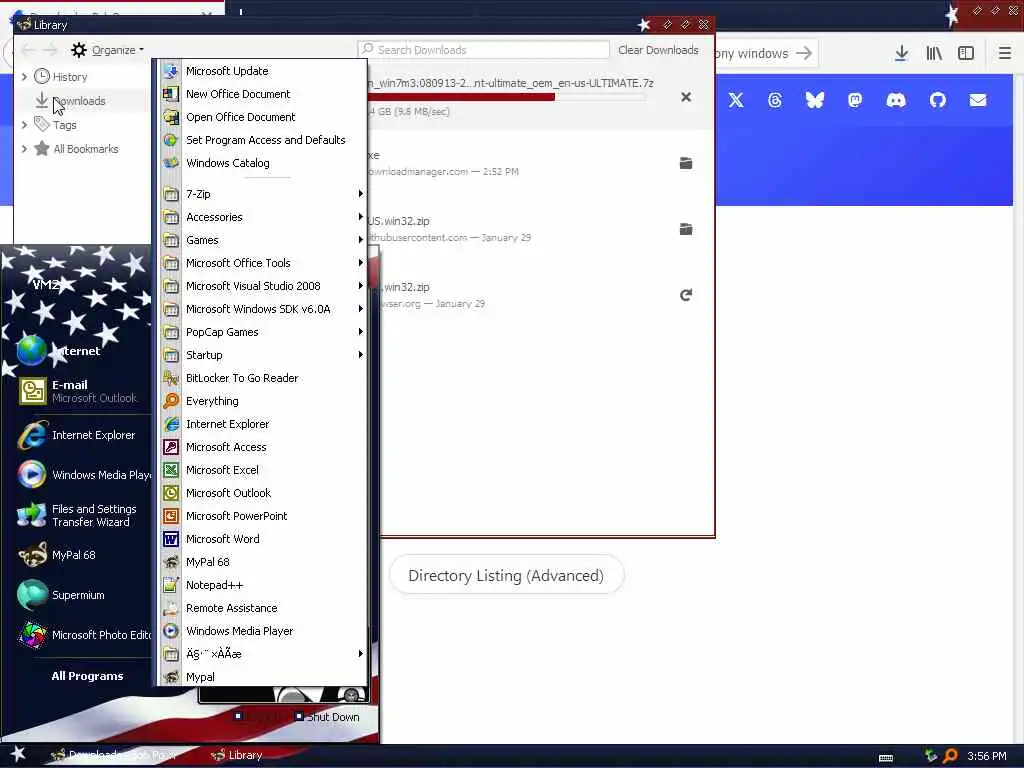Expand Tags in Library sidebar
Image resolution: width=1024 pixels, height=768 pixels.
(24, 124)
